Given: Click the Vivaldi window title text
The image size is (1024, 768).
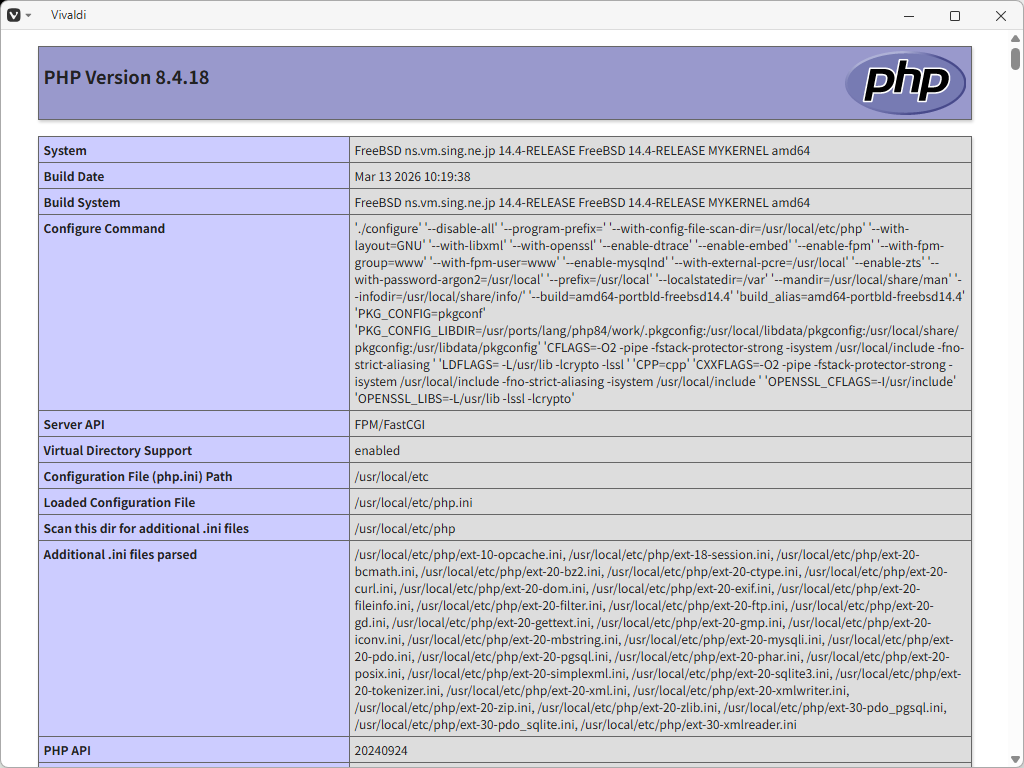Looking at the screenshot, I should (69, 15).
